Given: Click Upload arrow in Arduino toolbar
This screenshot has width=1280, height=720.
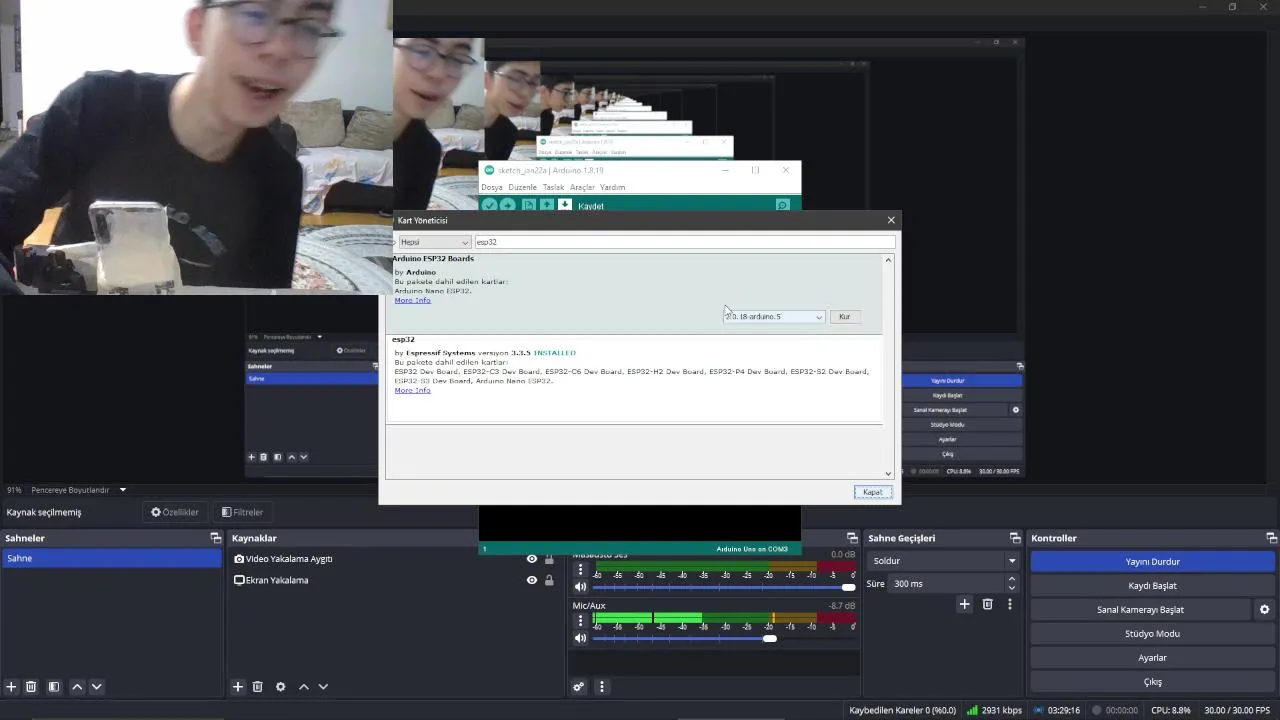Looking at the screenshot, I should point(508,205).
